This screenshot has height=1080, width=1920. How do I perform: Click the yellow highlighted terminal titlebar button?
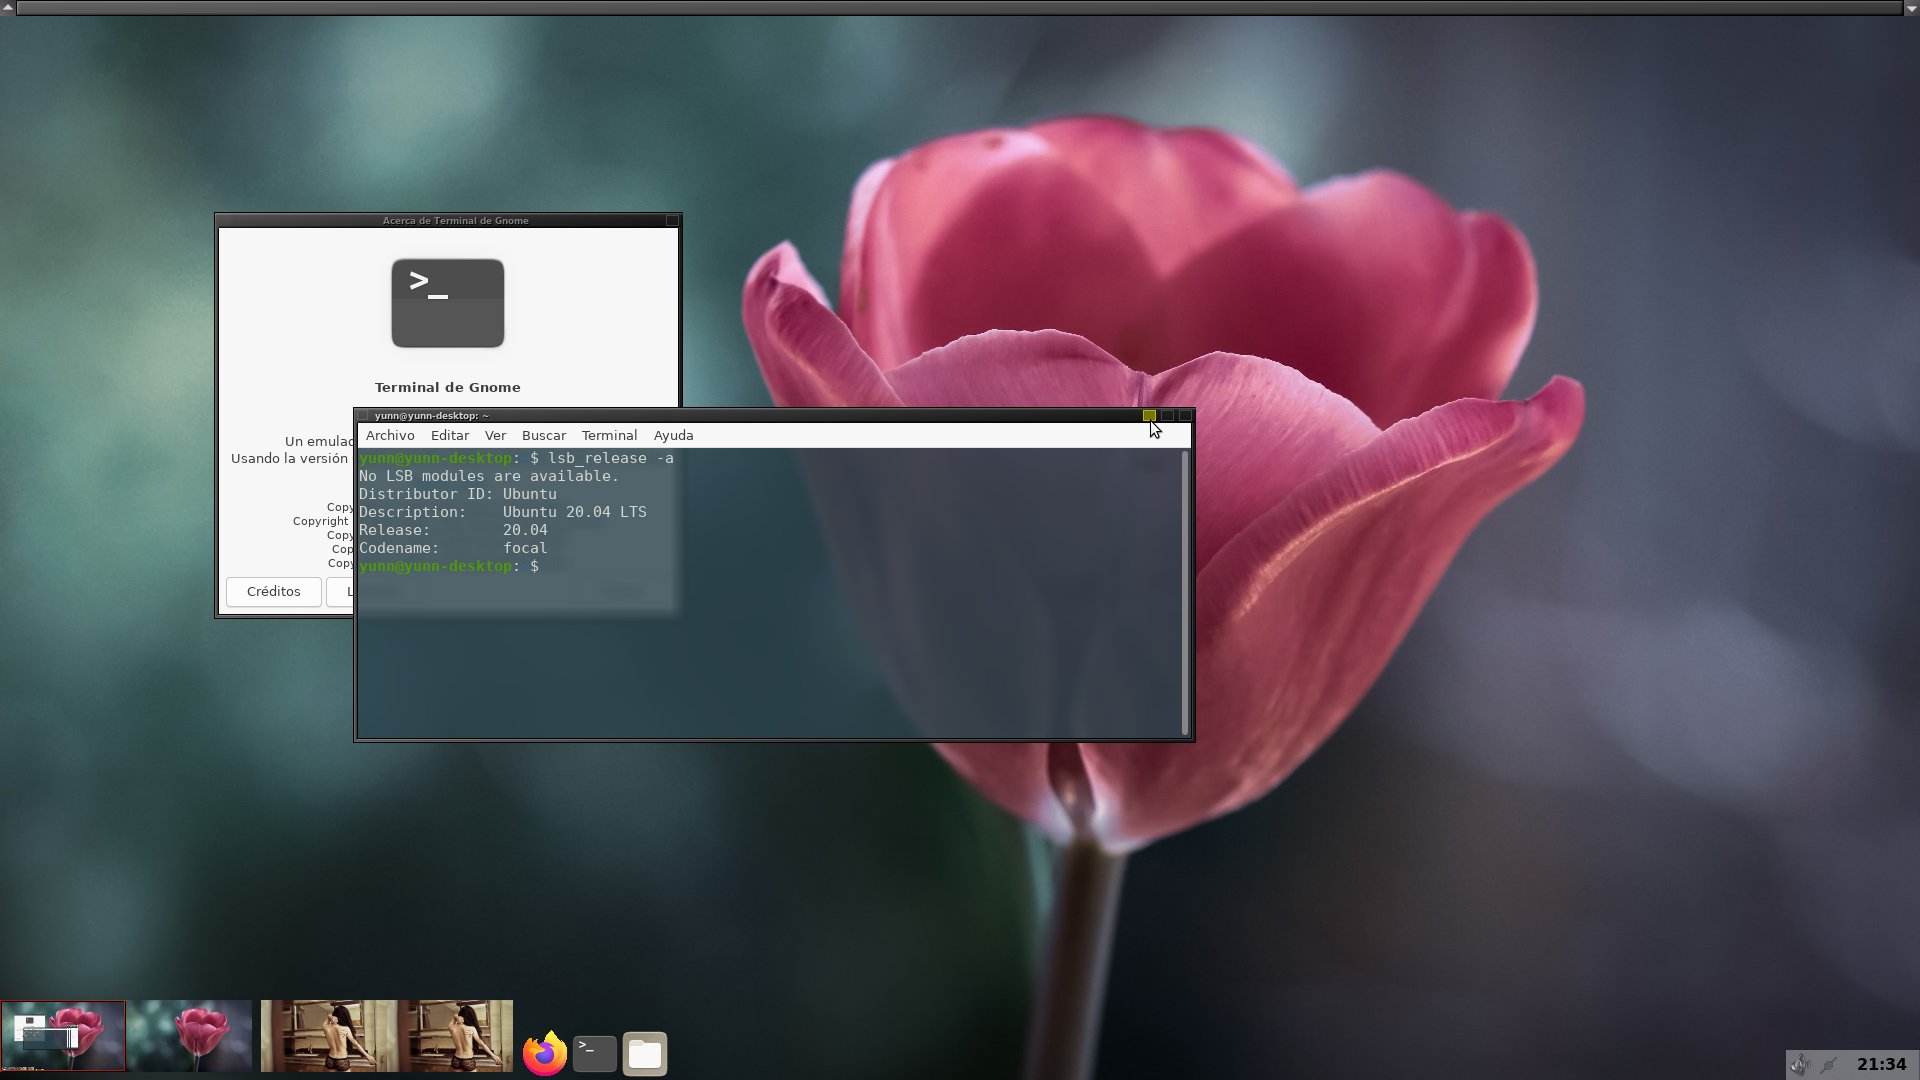pyautogui.click(x=1149, y=416)
